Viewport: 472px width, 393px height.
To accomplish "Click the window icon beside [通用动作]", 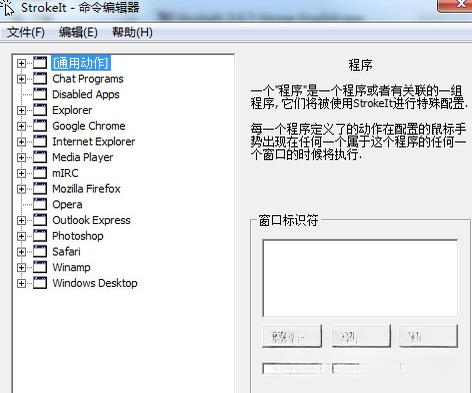I will click(x=40, y=63).
